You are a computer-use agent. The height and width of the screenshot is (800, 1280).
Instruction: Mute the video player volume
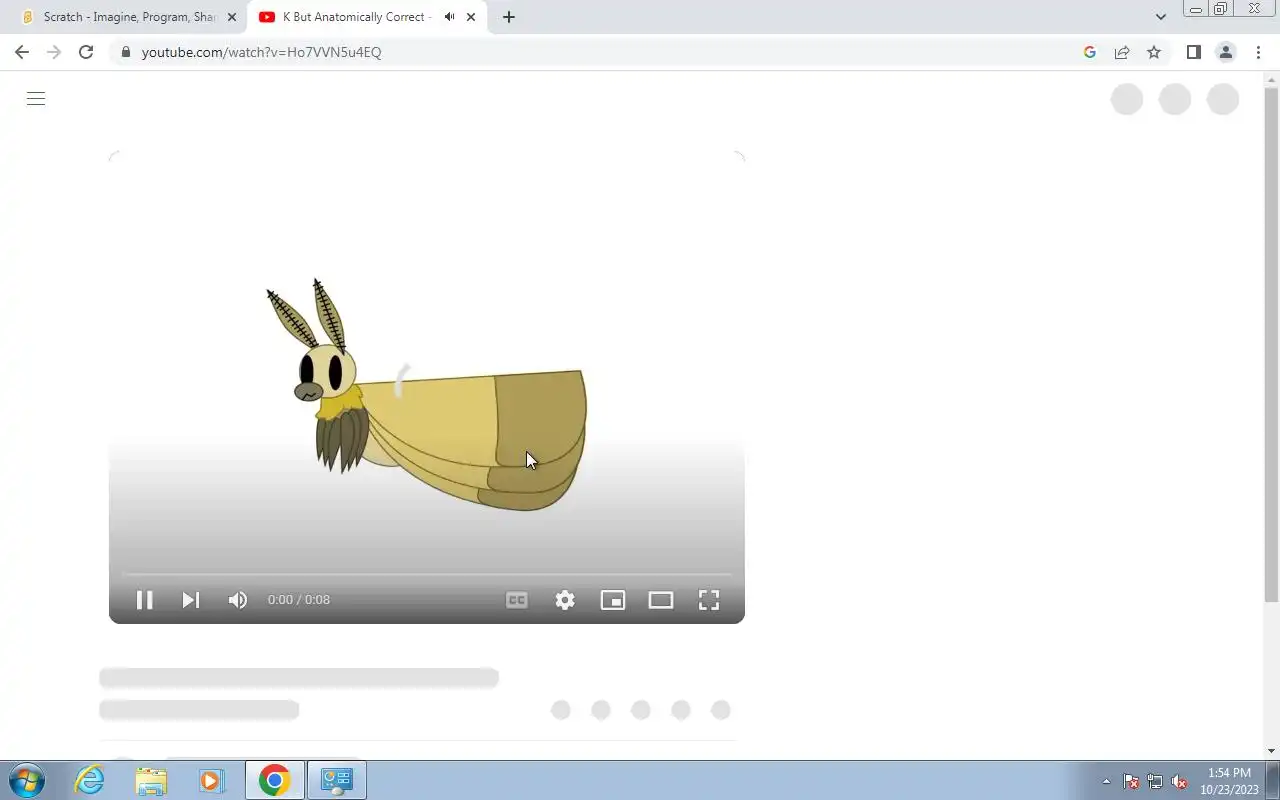(237, 600)
